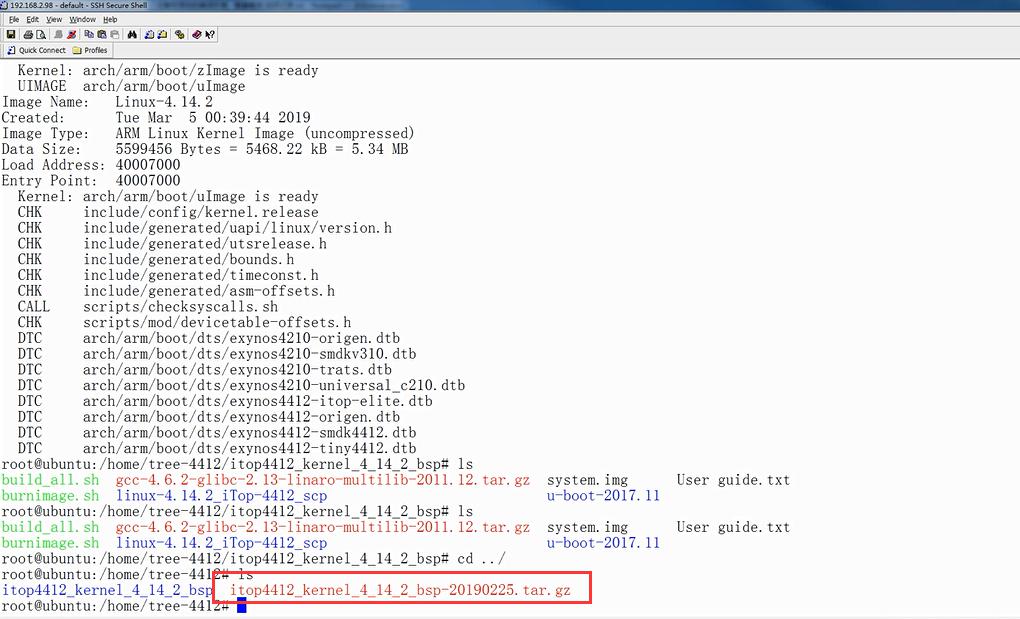Click 'include/generated/utsrelease.h' line

pyautogui.click(x=205, y=244)
